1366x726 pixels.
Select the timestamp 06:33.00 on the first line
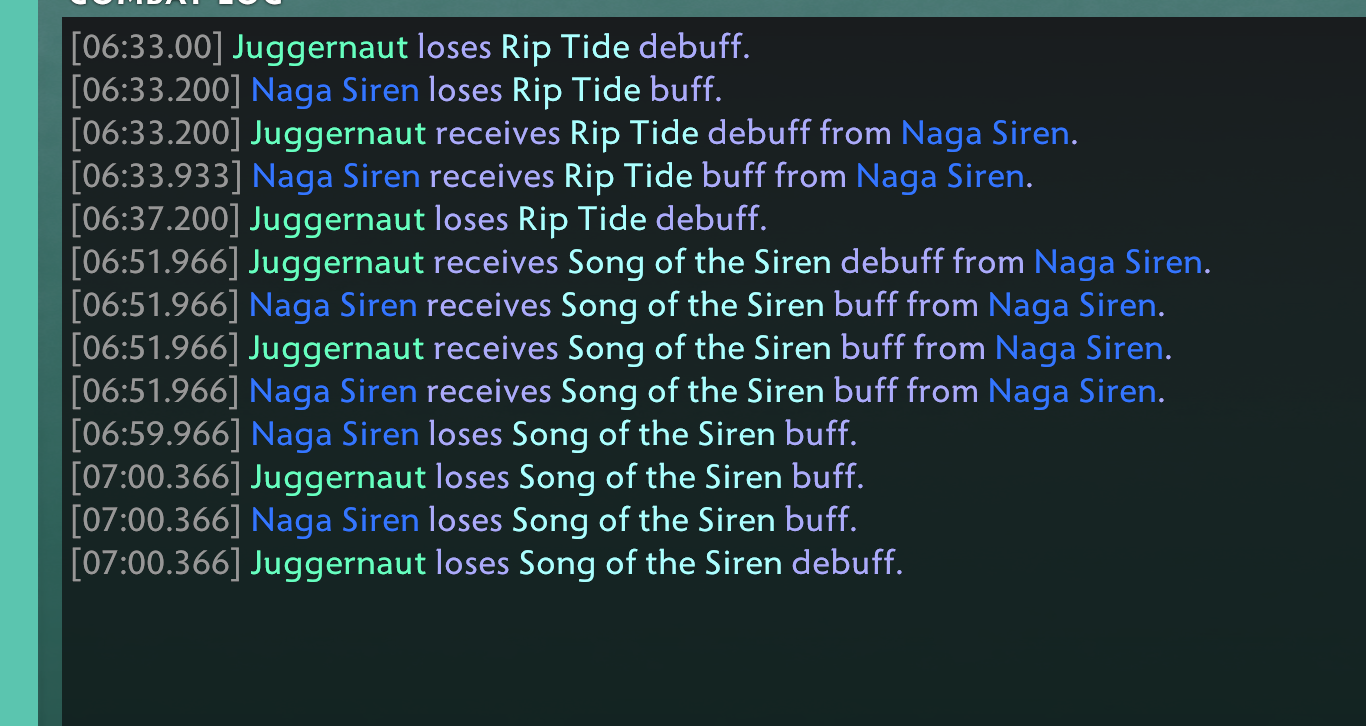click(x=146, y=46)
